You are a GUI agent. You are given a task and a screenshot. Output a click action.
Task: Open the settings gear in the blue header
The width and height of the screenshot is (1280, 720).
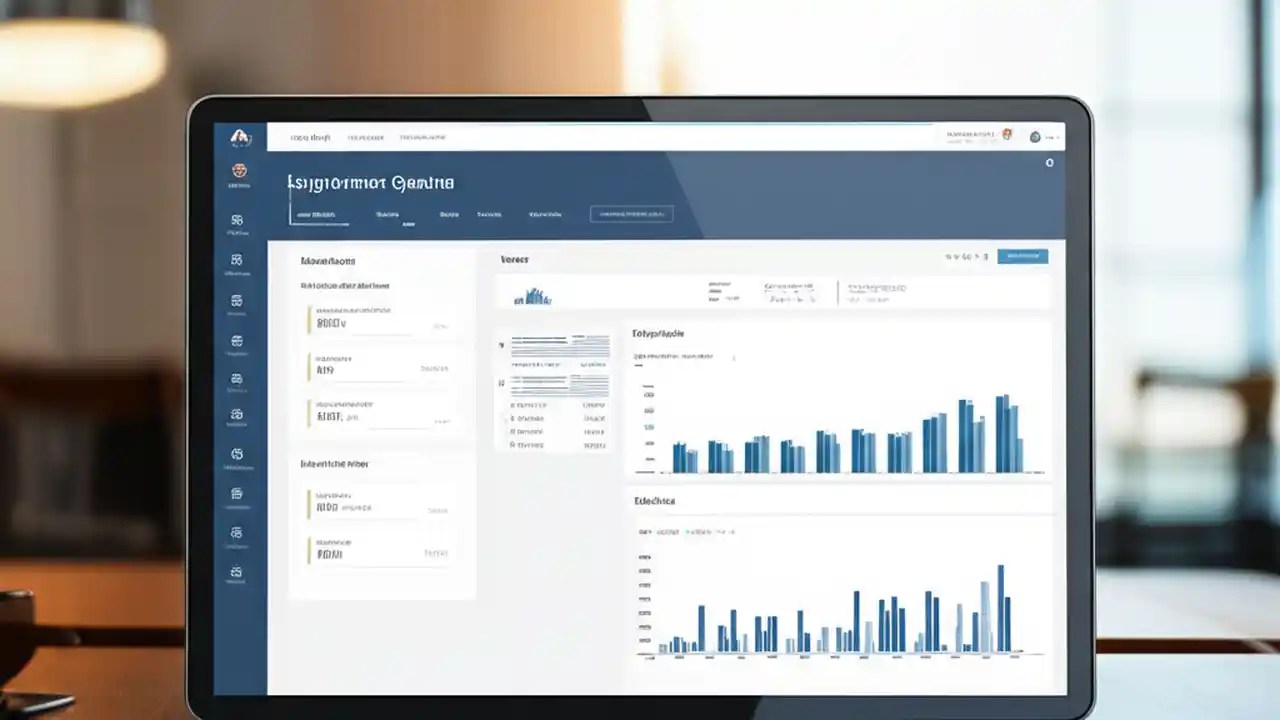(x=1049, y=161)
